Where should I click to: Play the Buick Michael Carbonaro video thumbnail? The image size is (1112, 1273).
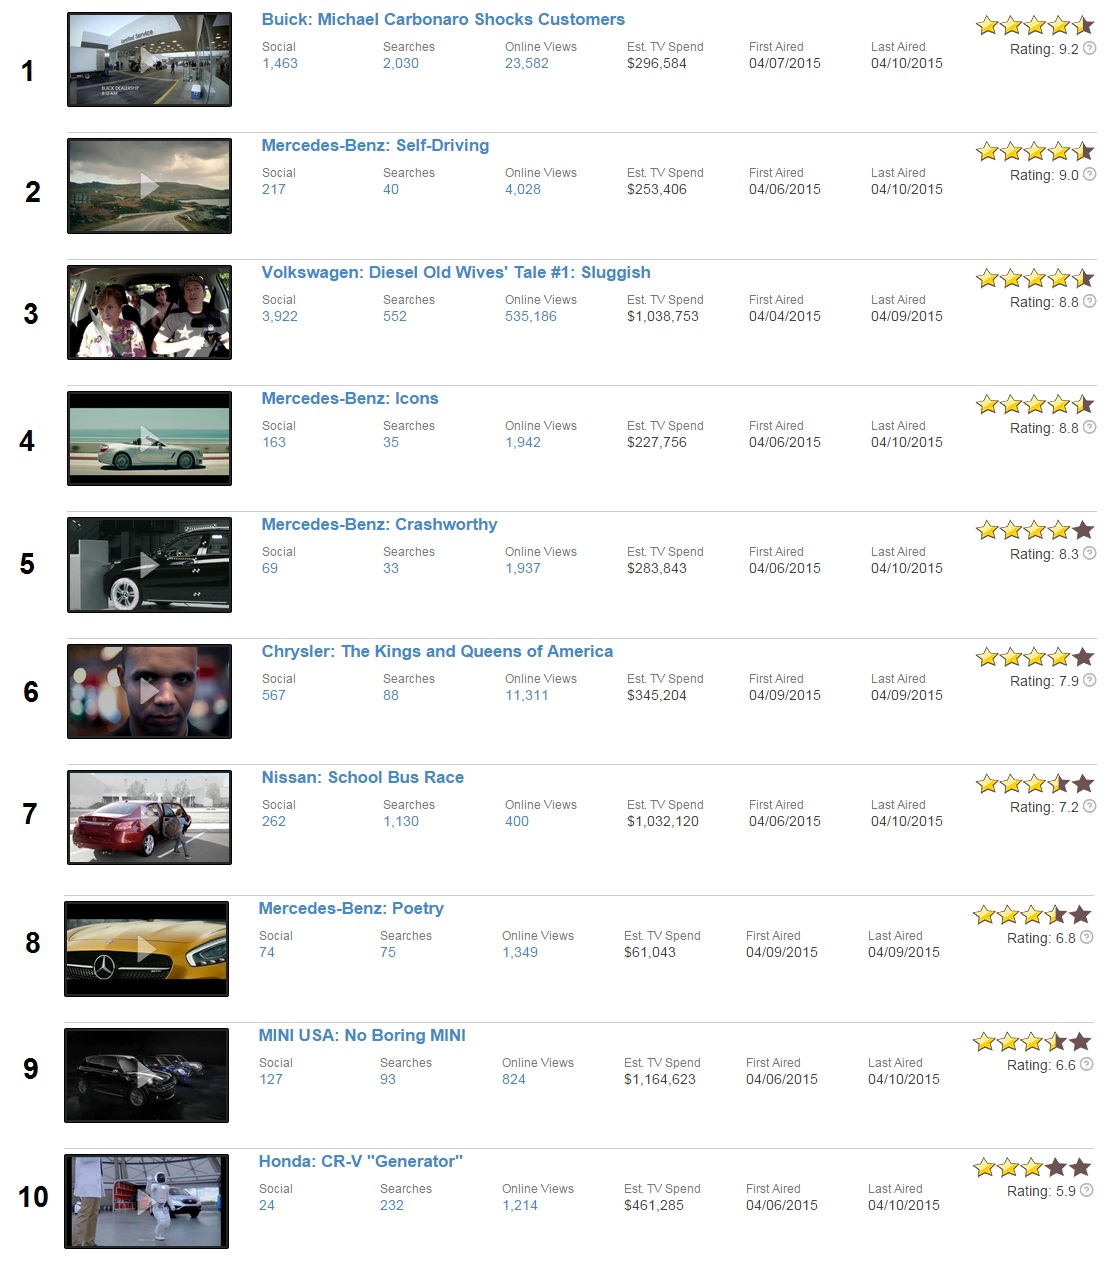(149, 60)
